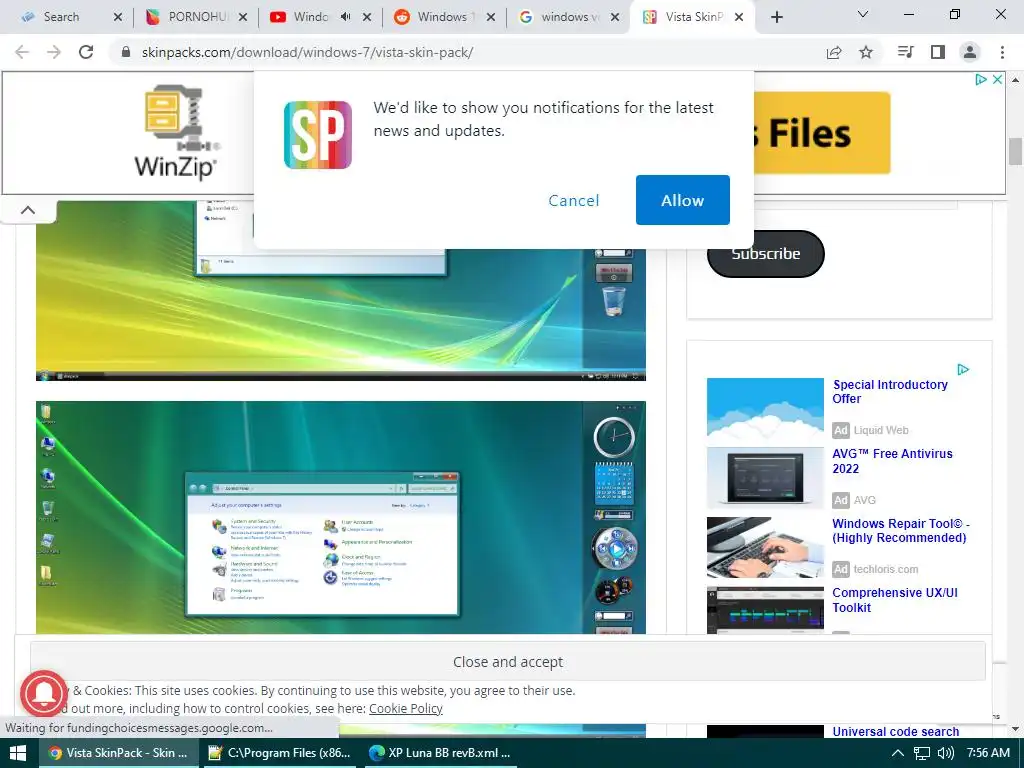Click the red notification bell icon
The width and height of the screenshot is (1024, 768).
pyautogui.click(x=44, y=694)
